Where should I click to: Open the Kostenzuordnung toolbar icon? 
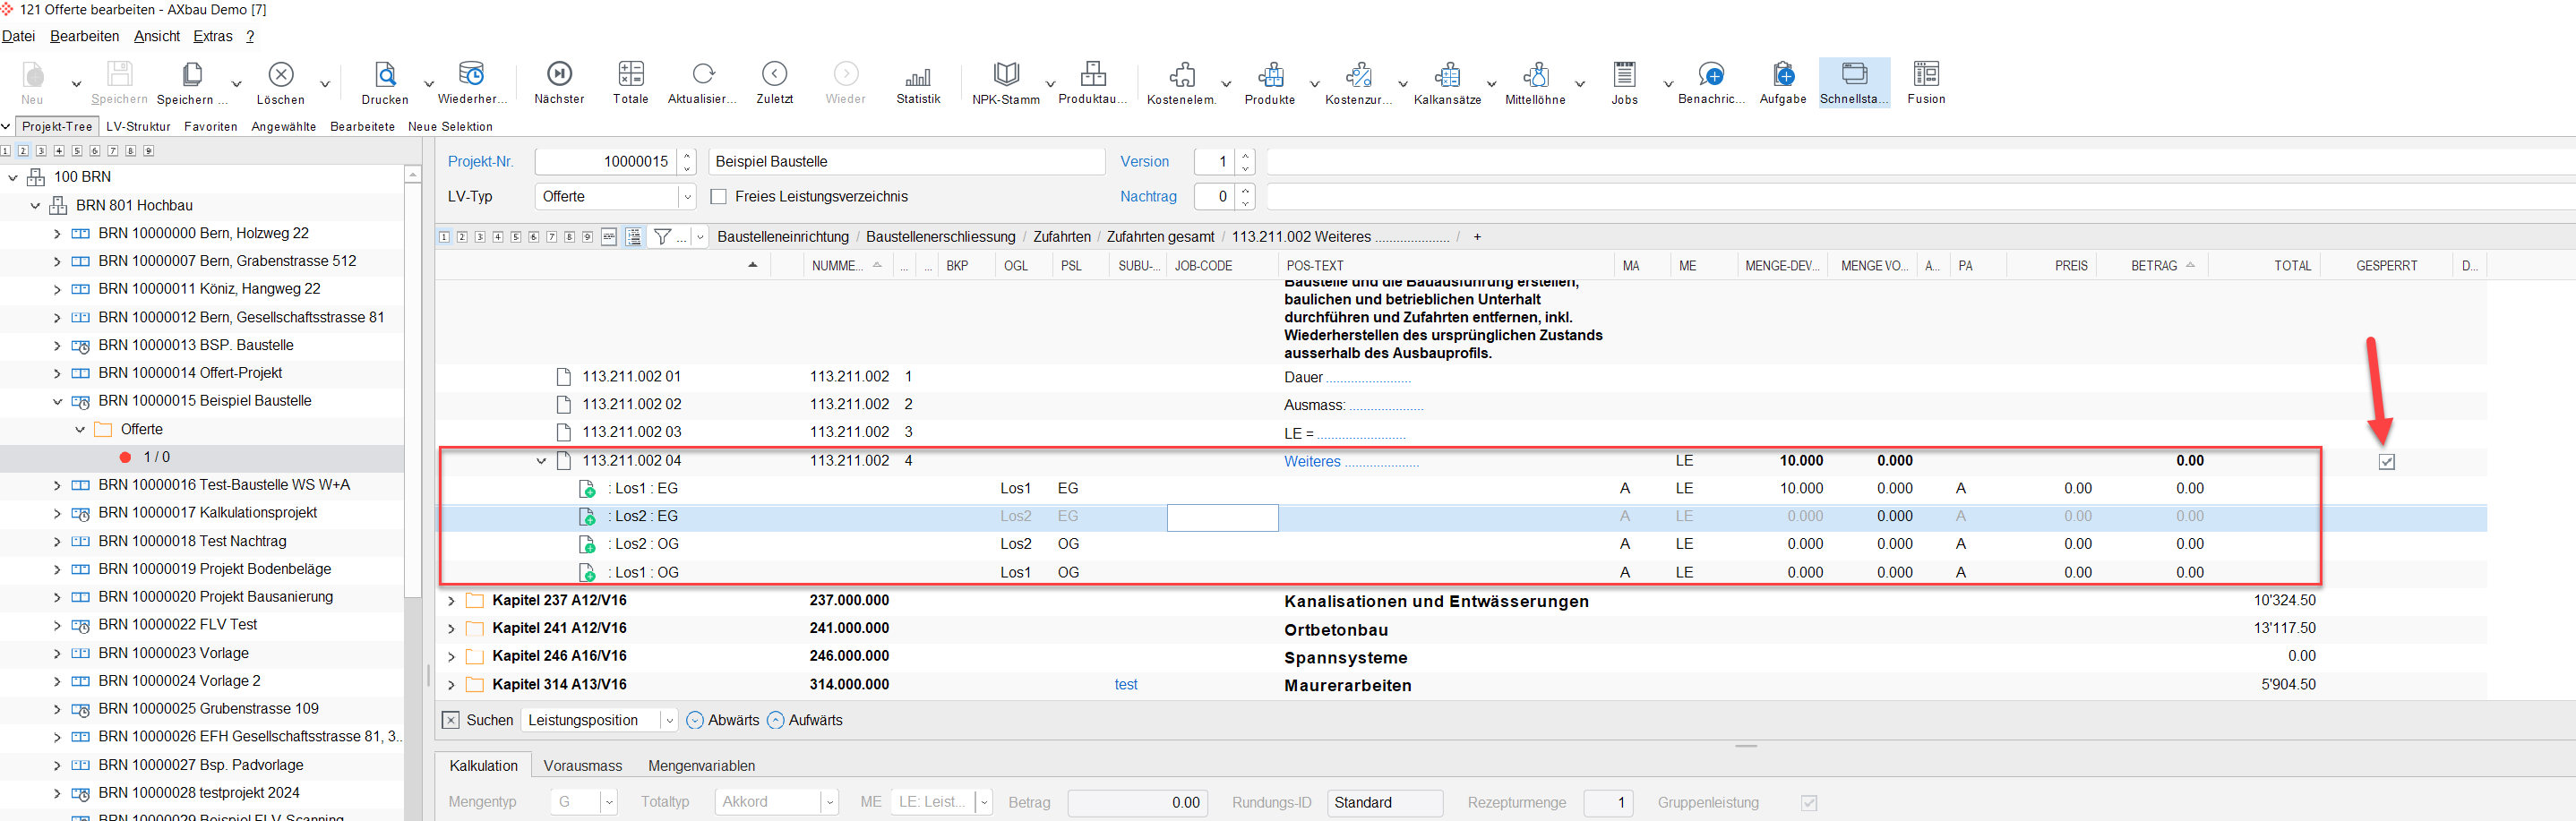point(1358,75)
